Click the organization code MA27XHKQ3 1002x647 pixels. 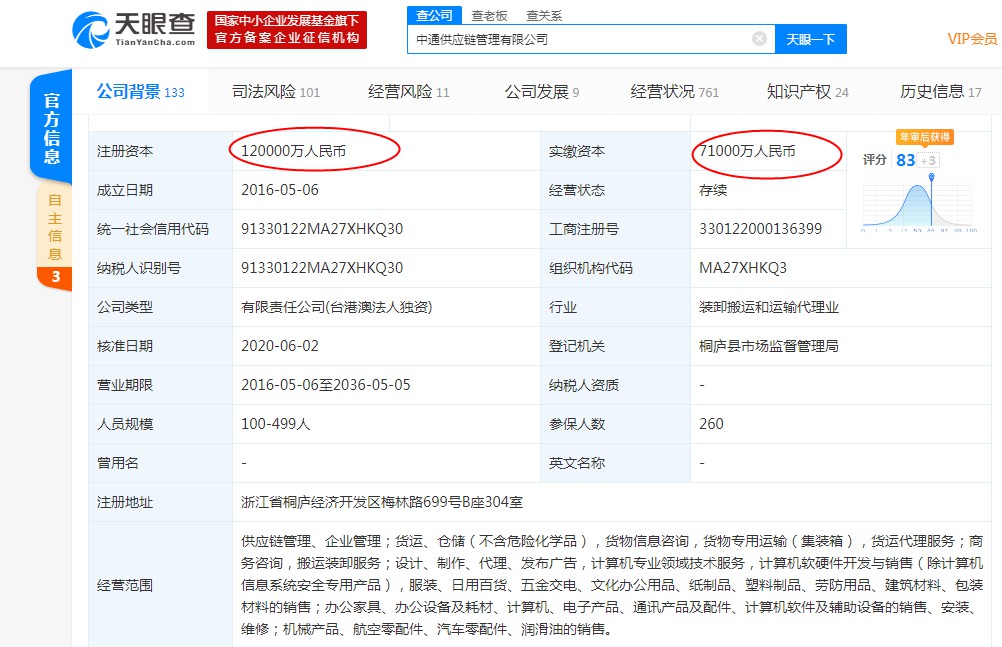click(743, 268)
